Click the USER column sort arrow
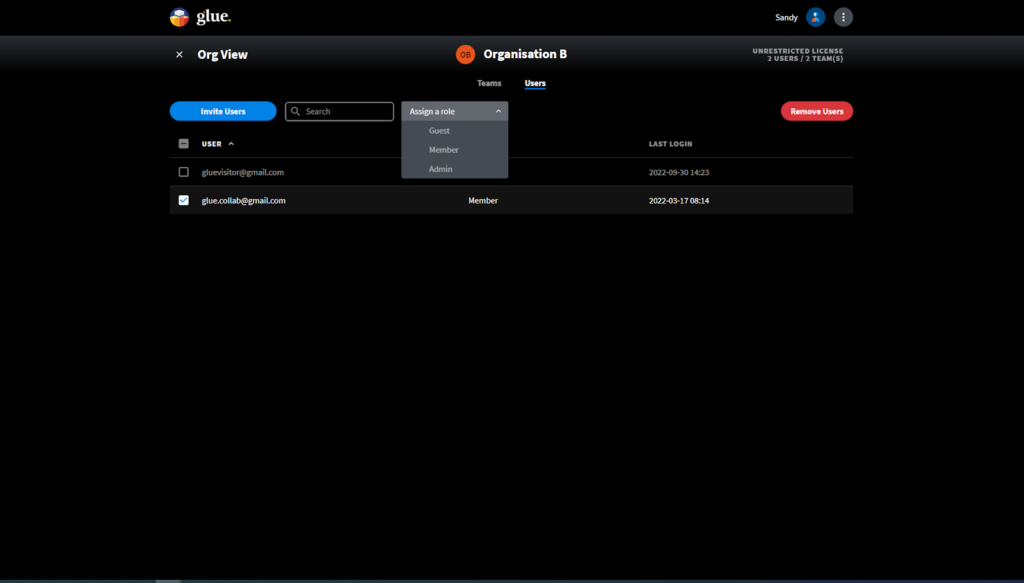The image size is (1024, 583). (x=231, y=144)
